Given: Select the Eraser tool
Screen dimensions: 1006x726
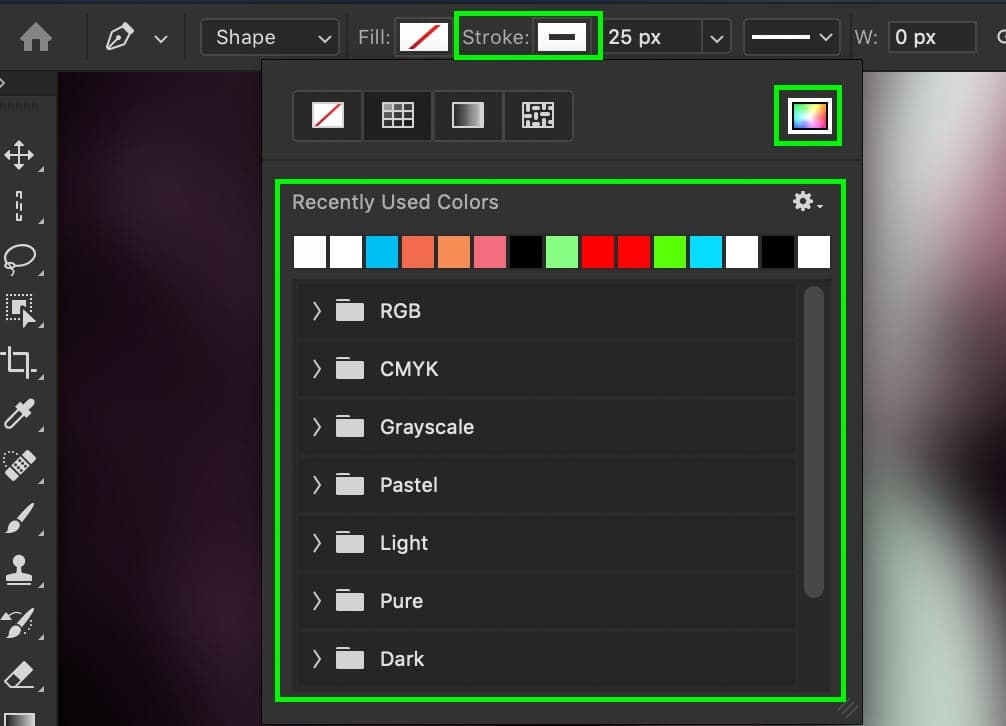Looking at the screenshot, I should 19,674.
